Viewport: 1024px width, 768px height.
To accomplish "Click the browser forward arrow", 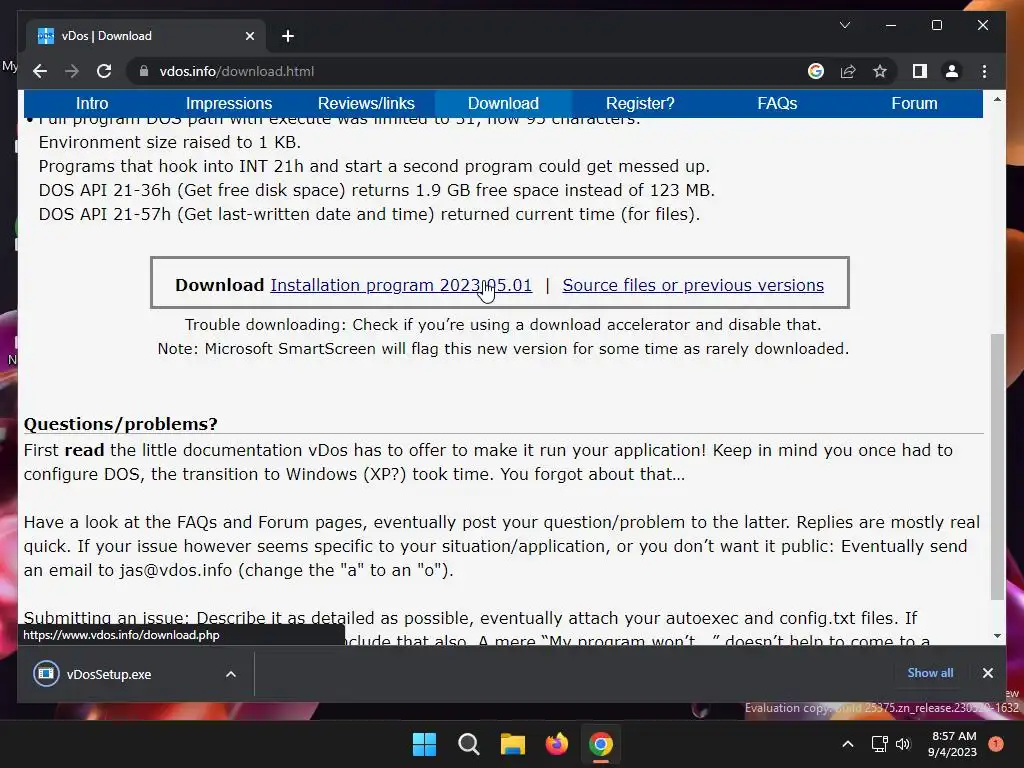I will [72, 71].
